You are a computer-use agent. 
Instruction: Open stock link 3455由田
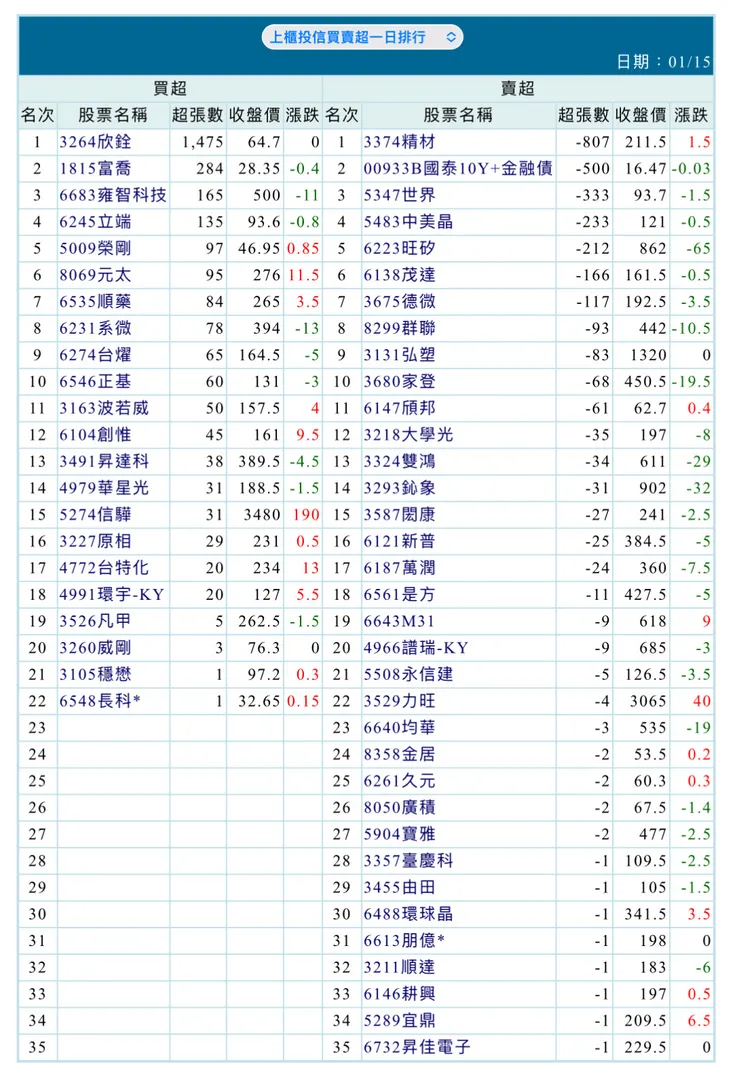[400, 888]
